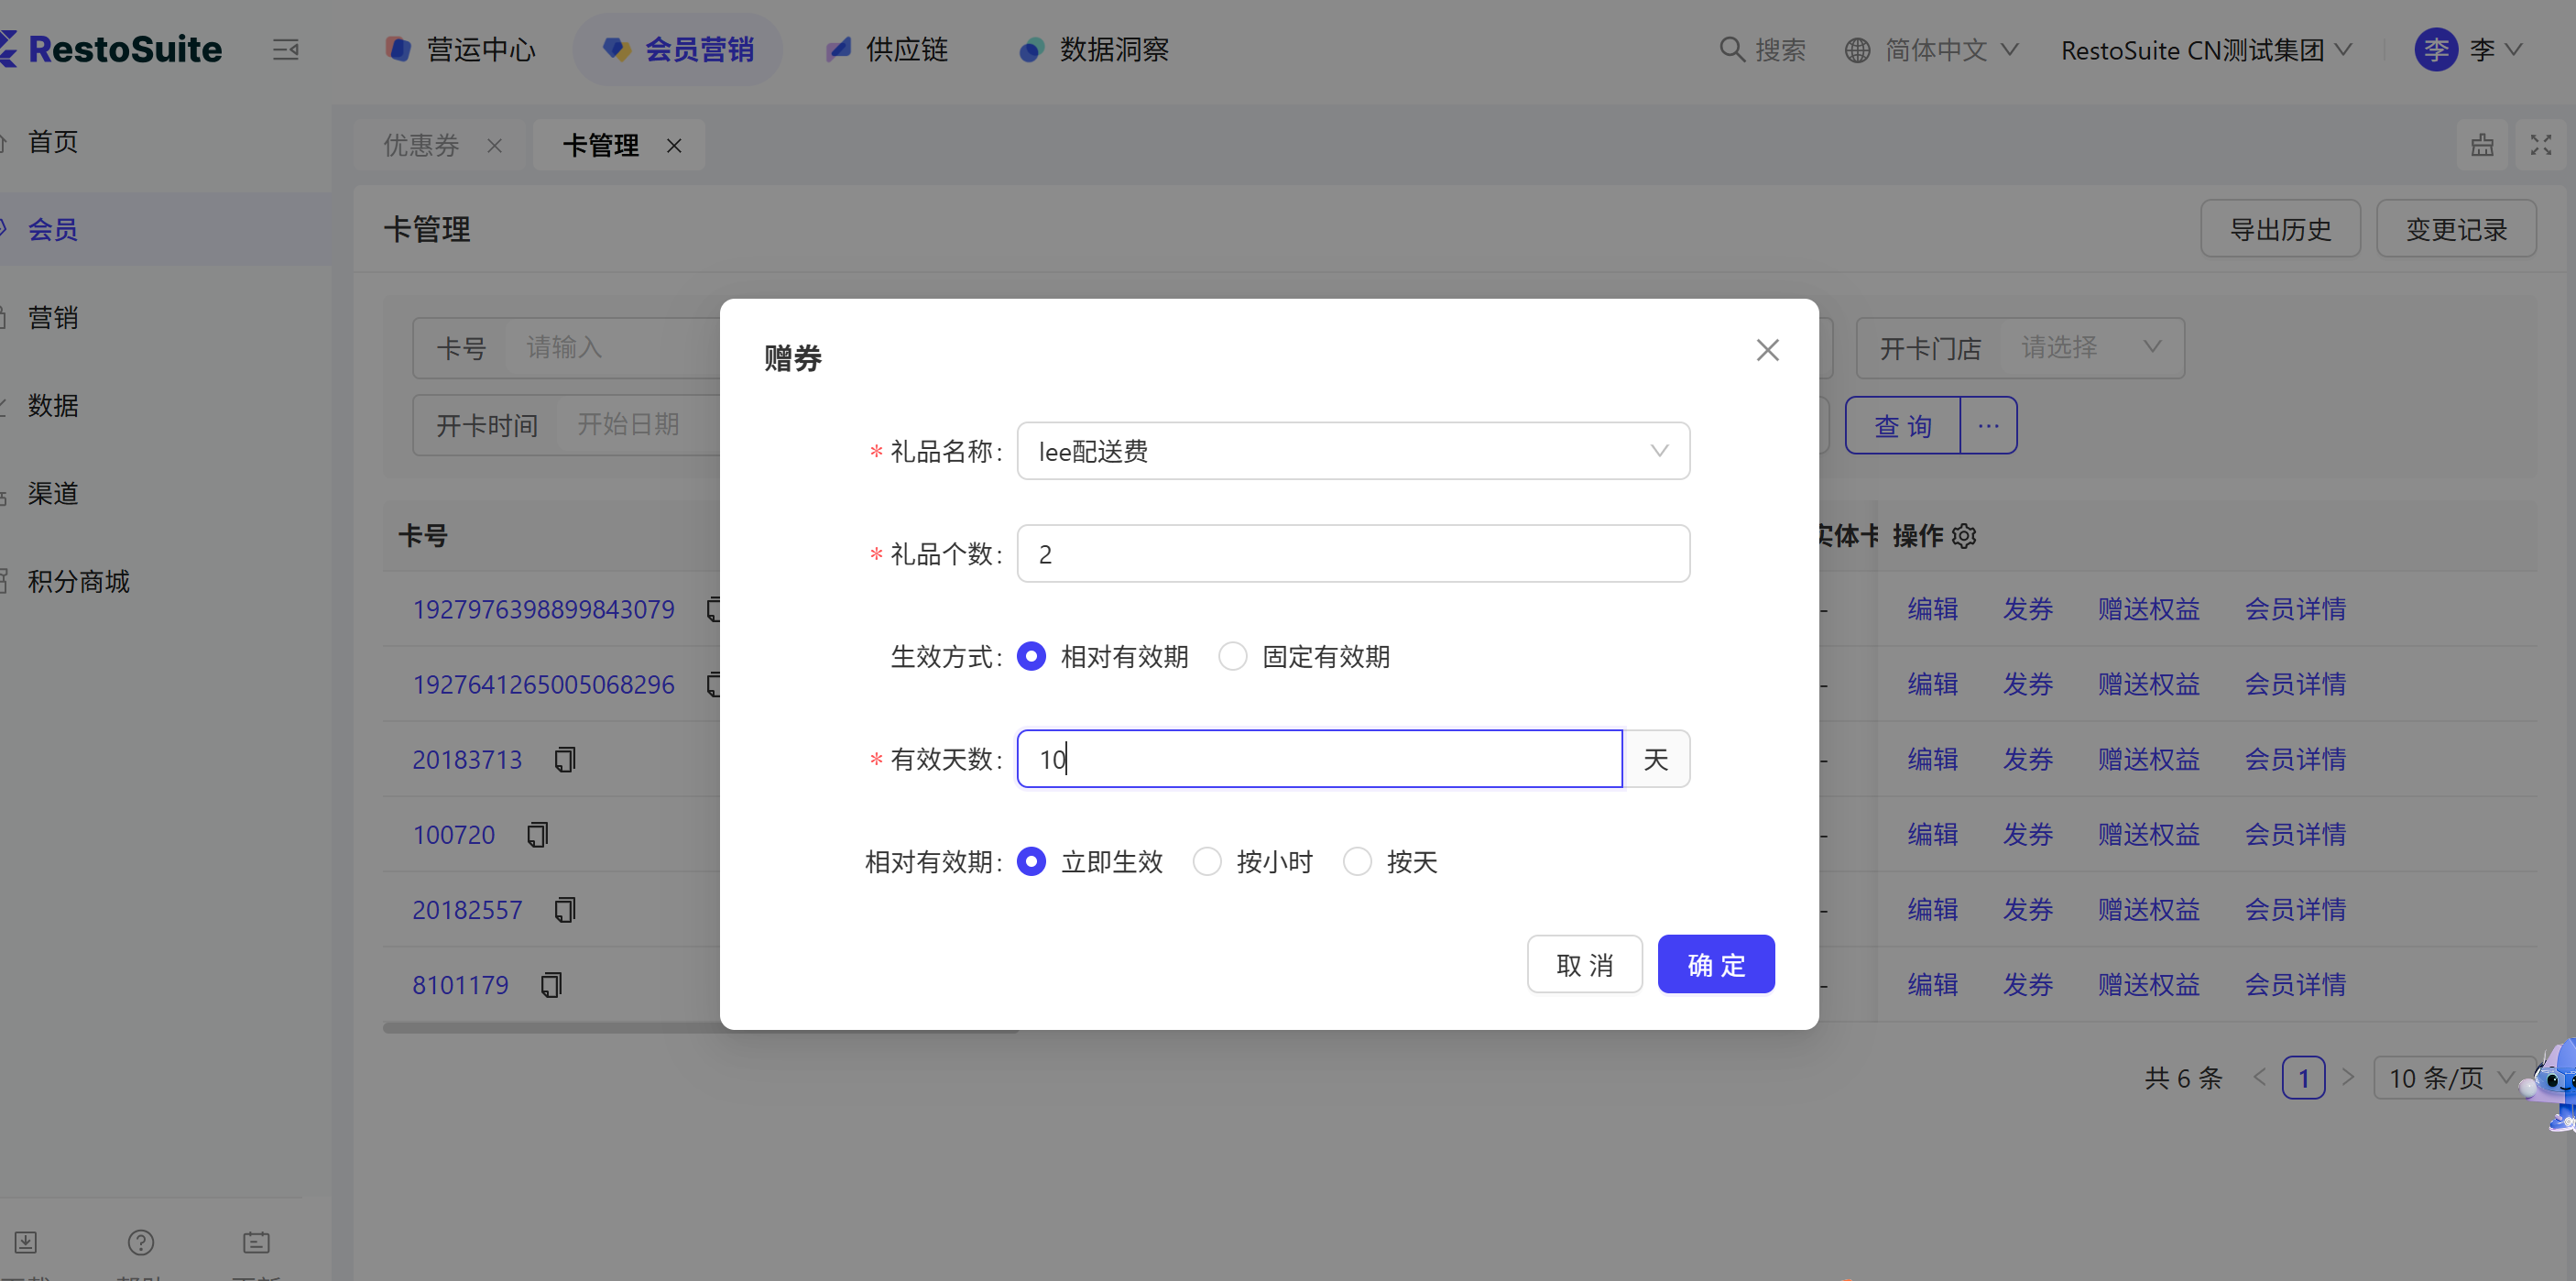Copy card number 100720 with copy icon
Screen dimensions: 2576x1281
click(x=537, y=835)
